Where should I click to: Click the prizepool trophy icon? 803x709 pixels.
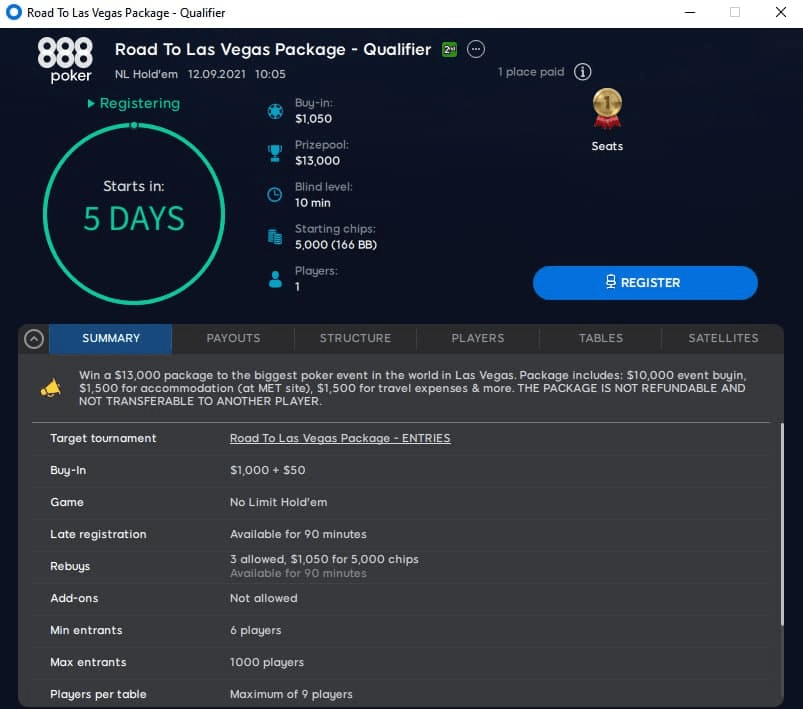point(275,153)
